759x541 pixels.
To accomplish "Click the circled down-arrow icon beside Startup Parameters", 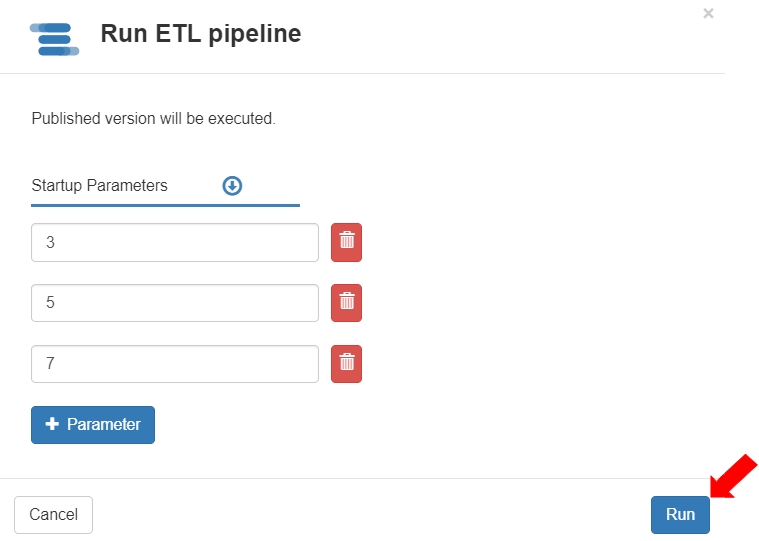I will pos(232,185).
